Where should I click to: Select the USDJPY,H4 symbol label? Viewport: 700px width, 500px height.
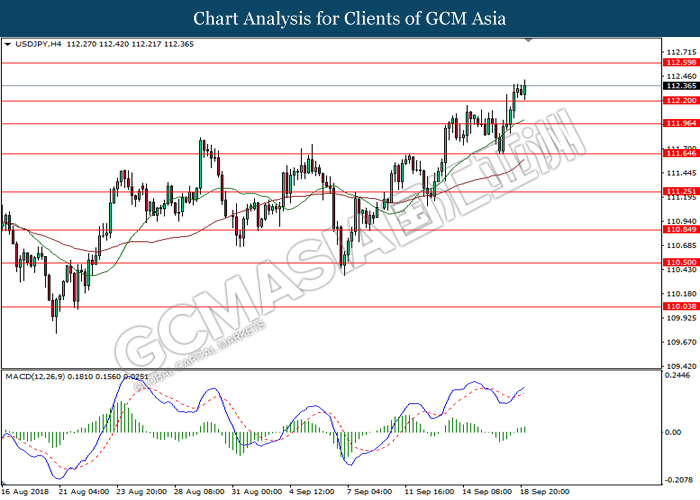tap(38, 44)
